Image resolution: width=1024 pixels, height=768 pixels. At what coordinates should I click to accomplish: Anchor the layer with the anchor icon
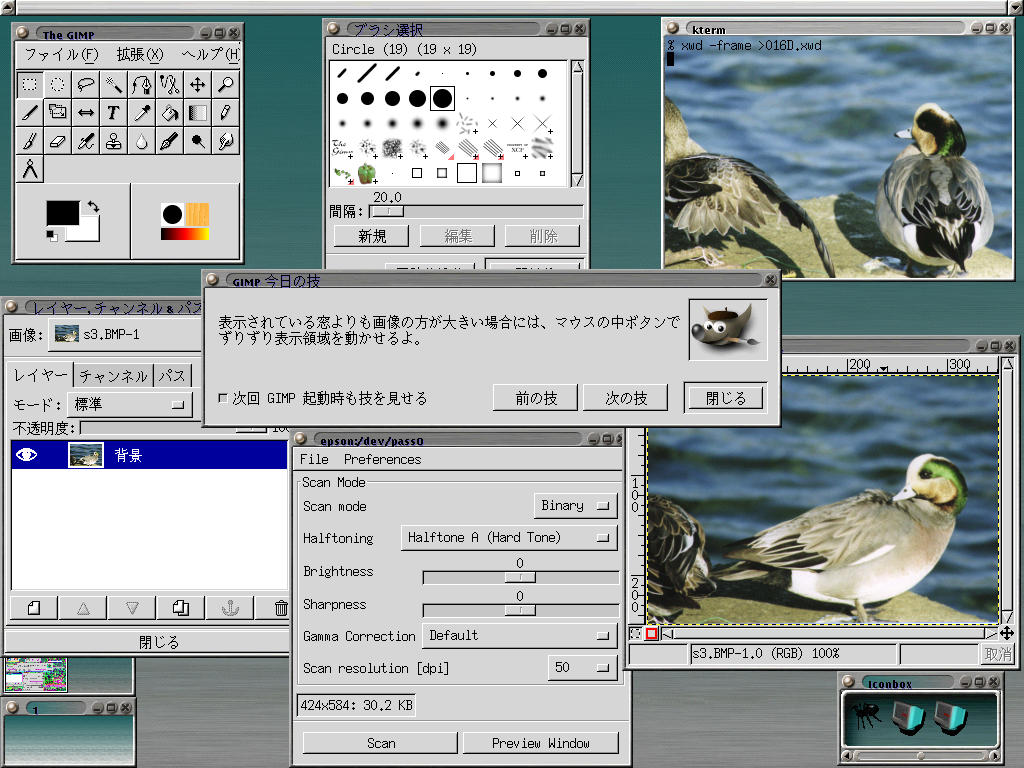point(230,608)
